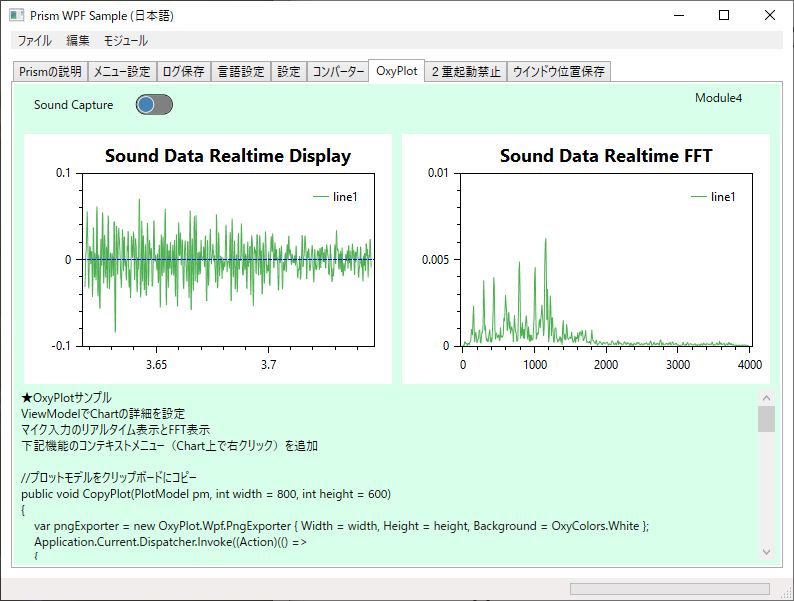Click the 3.65 axis label

pyautogui.click(x=156, y=365)
